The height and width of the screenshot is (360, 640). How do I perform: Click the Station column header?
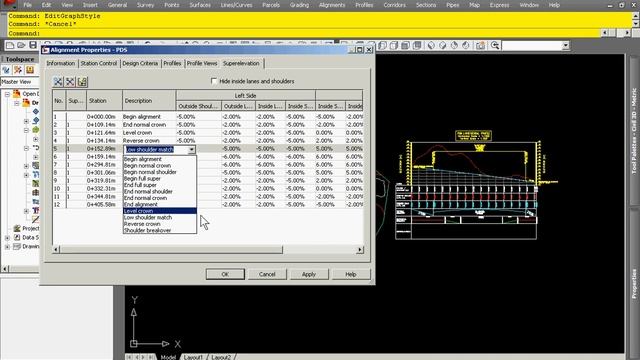(104, 100)
